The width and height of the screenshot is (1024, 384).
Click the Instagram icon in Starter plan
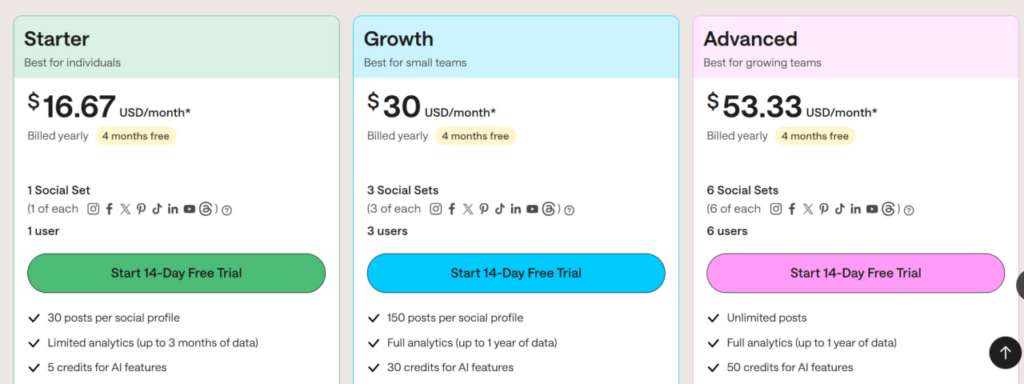tap(93, 209)
